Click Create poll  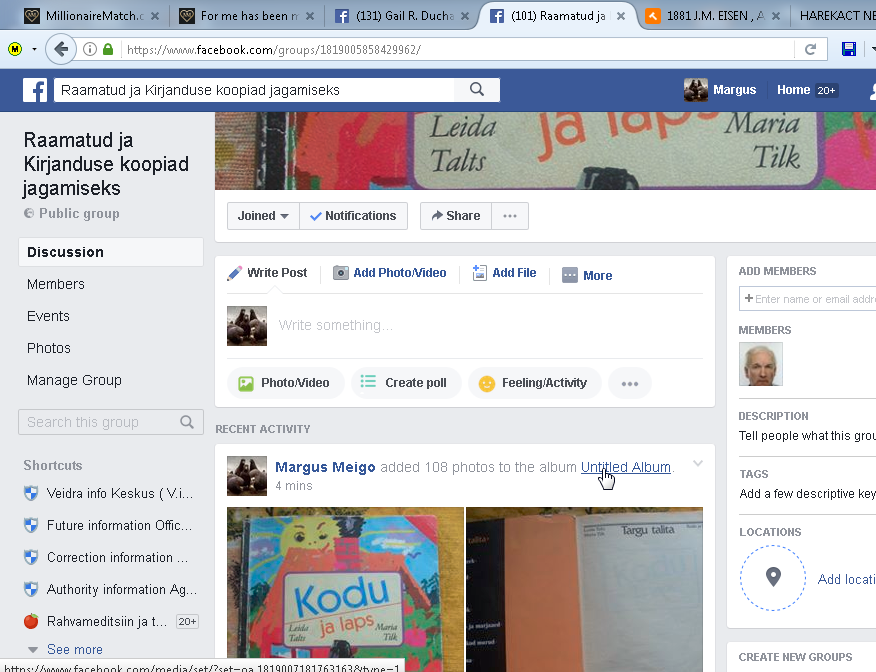tap(406, 383)
